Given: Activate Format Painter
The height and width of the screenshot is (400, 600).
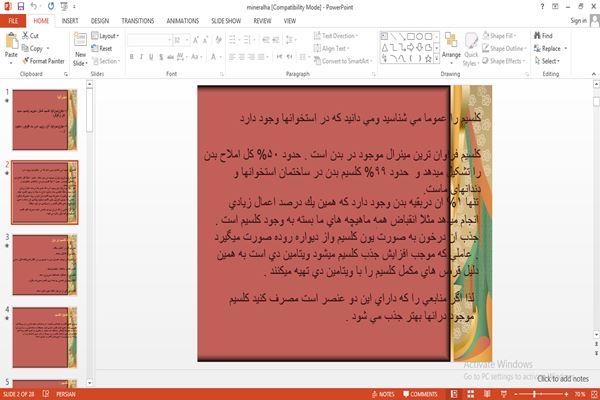Looking at the screenshot, I should (44, 61).
